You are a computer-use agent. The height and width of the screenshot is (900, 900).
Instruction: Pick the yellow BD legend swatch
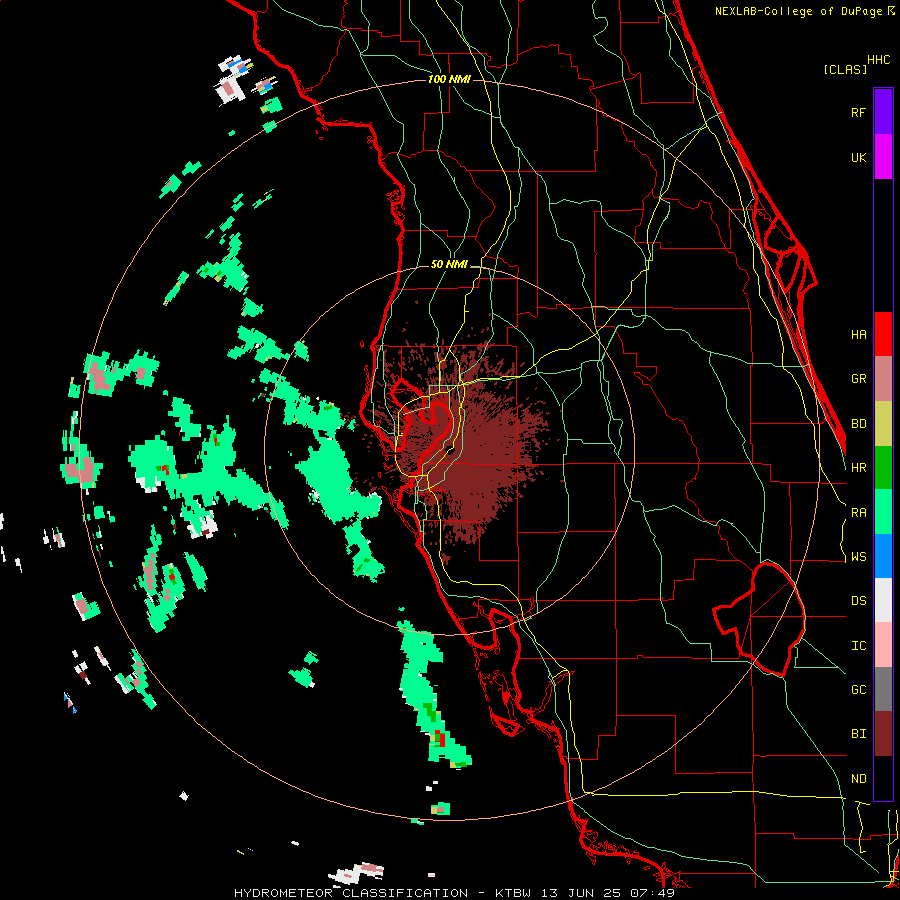[883, 424]
